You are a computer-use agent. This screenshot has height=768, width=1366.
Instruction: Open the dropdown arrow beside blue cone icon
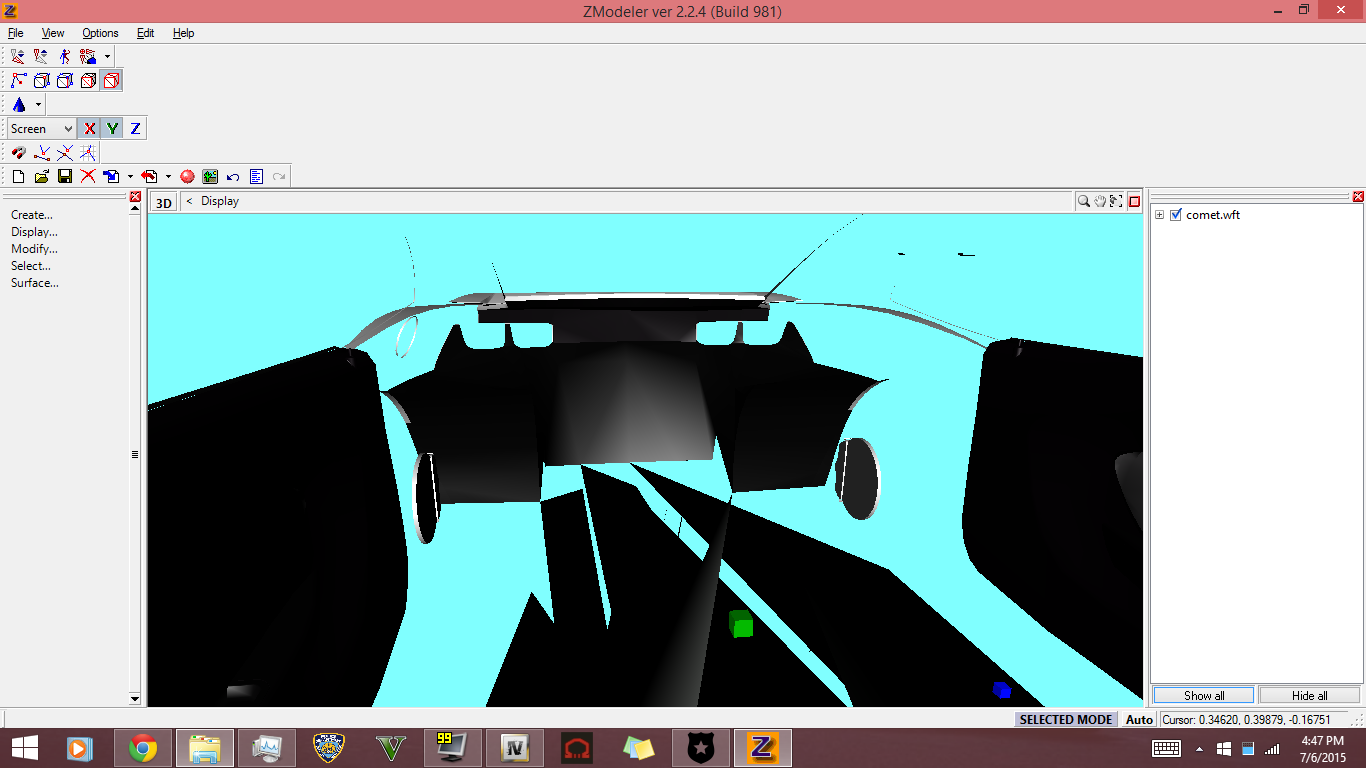pos(38,105)
